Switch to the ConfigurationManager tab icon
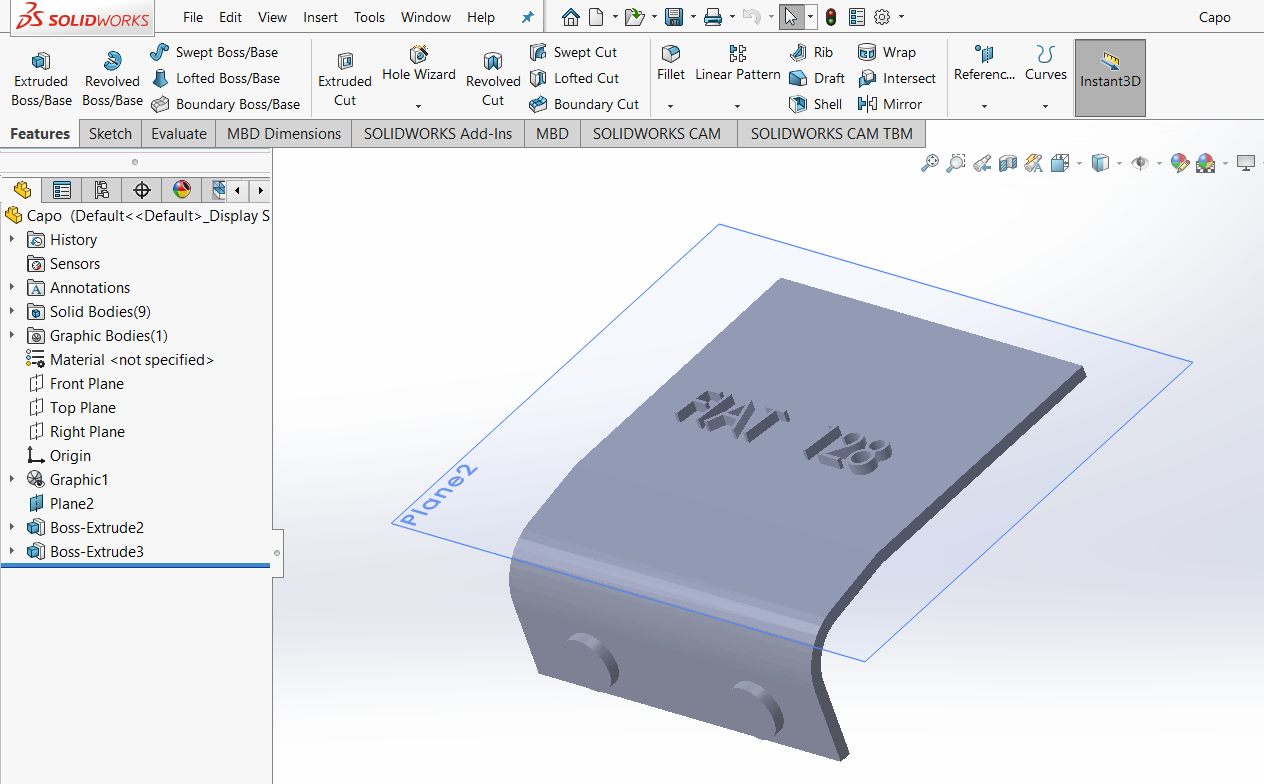This screenshot has width=1264, height=784. (101, 190)
